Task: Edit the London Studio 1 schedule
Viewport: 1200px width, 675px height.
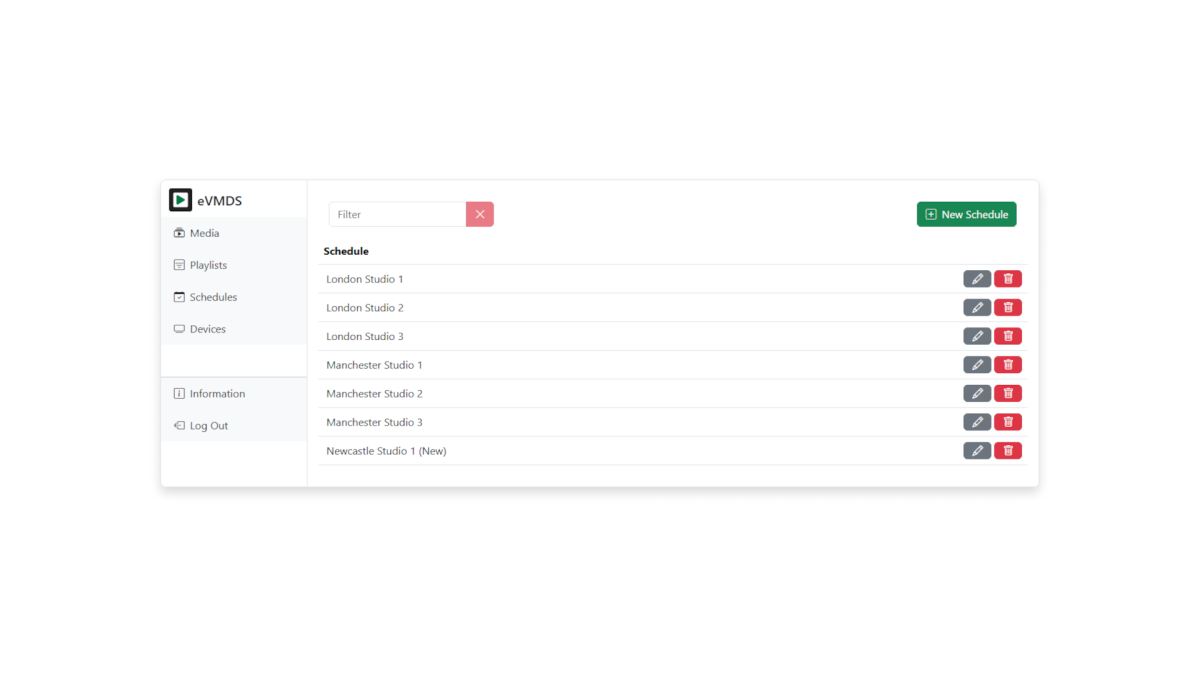Action: [x=977, y=279]
